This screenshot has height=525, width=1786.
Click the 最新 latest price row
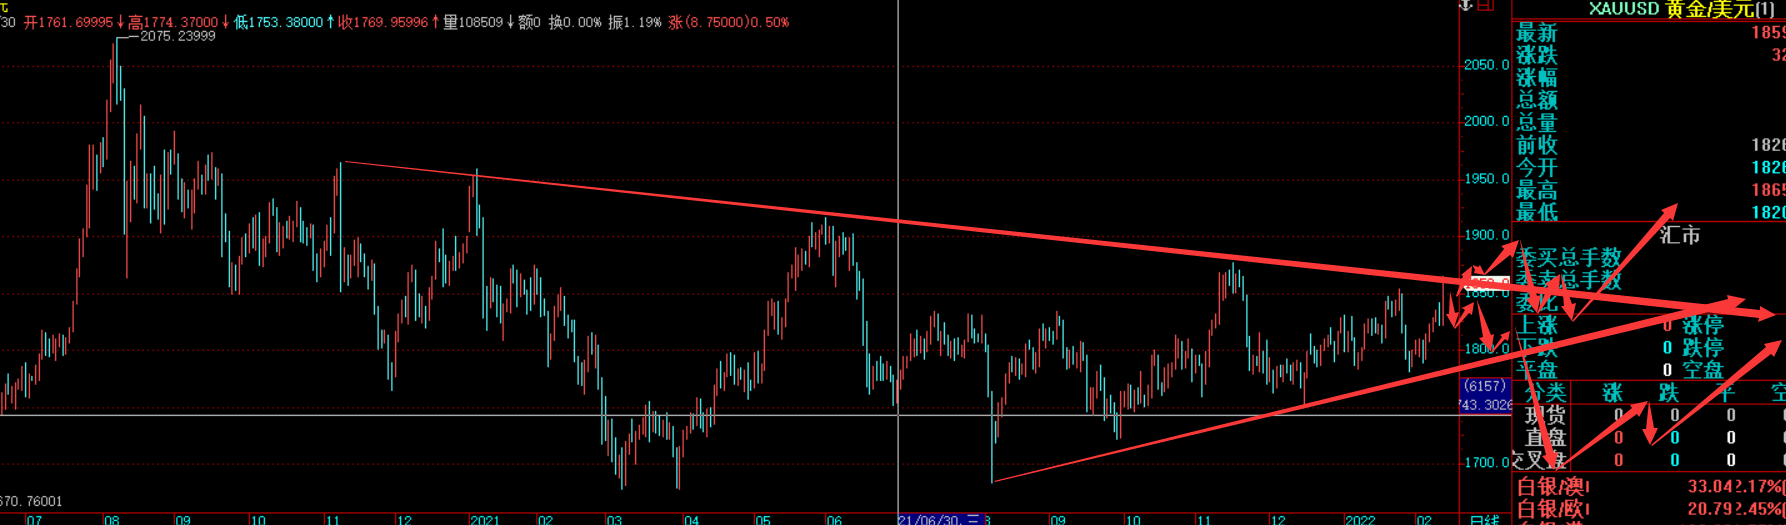click(1650, 33)
